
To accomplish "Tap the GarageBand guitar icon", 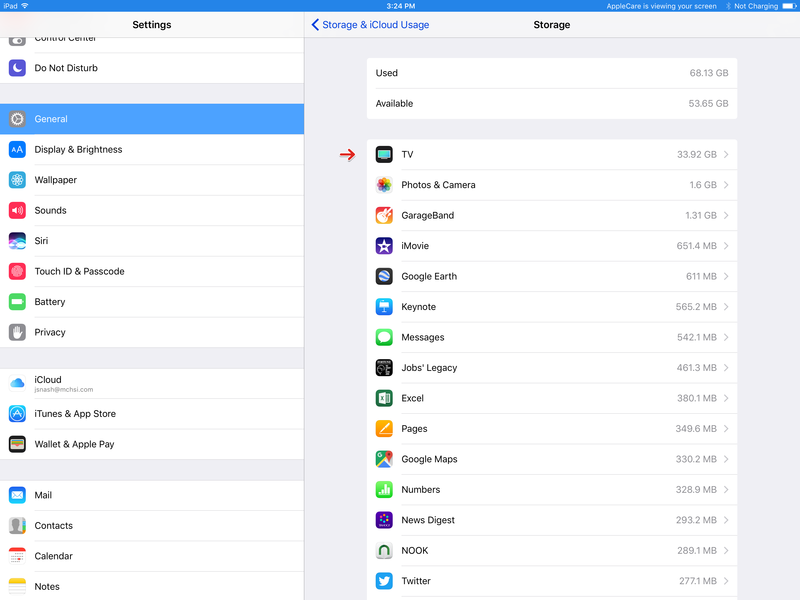I will pos(384,215).
